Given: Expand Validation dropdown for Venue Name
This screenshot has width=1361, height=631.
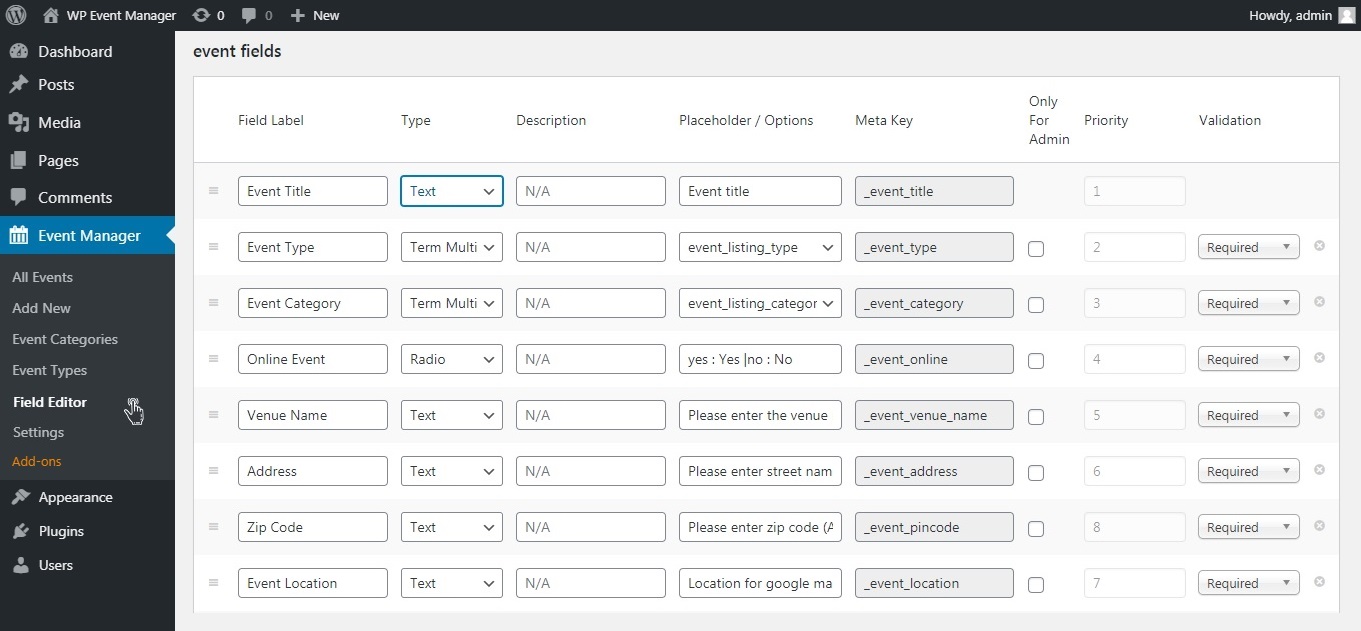Looking at the screenshot, I should pyautogui.click(x=1248, y=415).
